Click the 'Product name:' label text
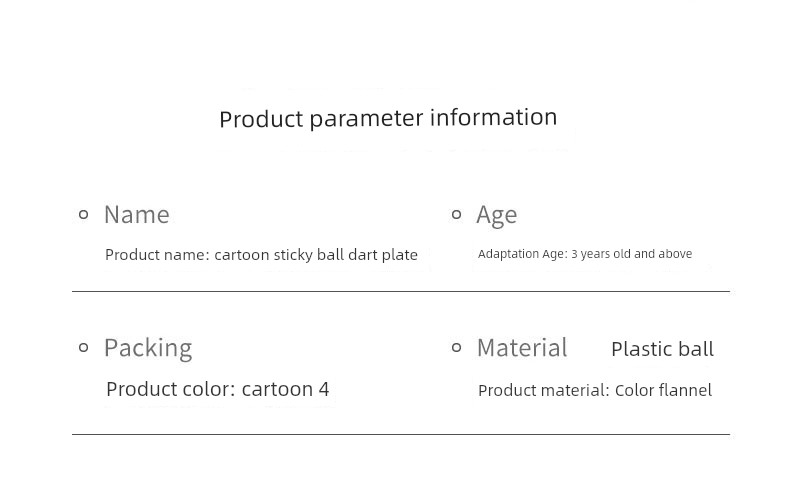The width and height of the screenshot is (800, 485). click(157, 255)
